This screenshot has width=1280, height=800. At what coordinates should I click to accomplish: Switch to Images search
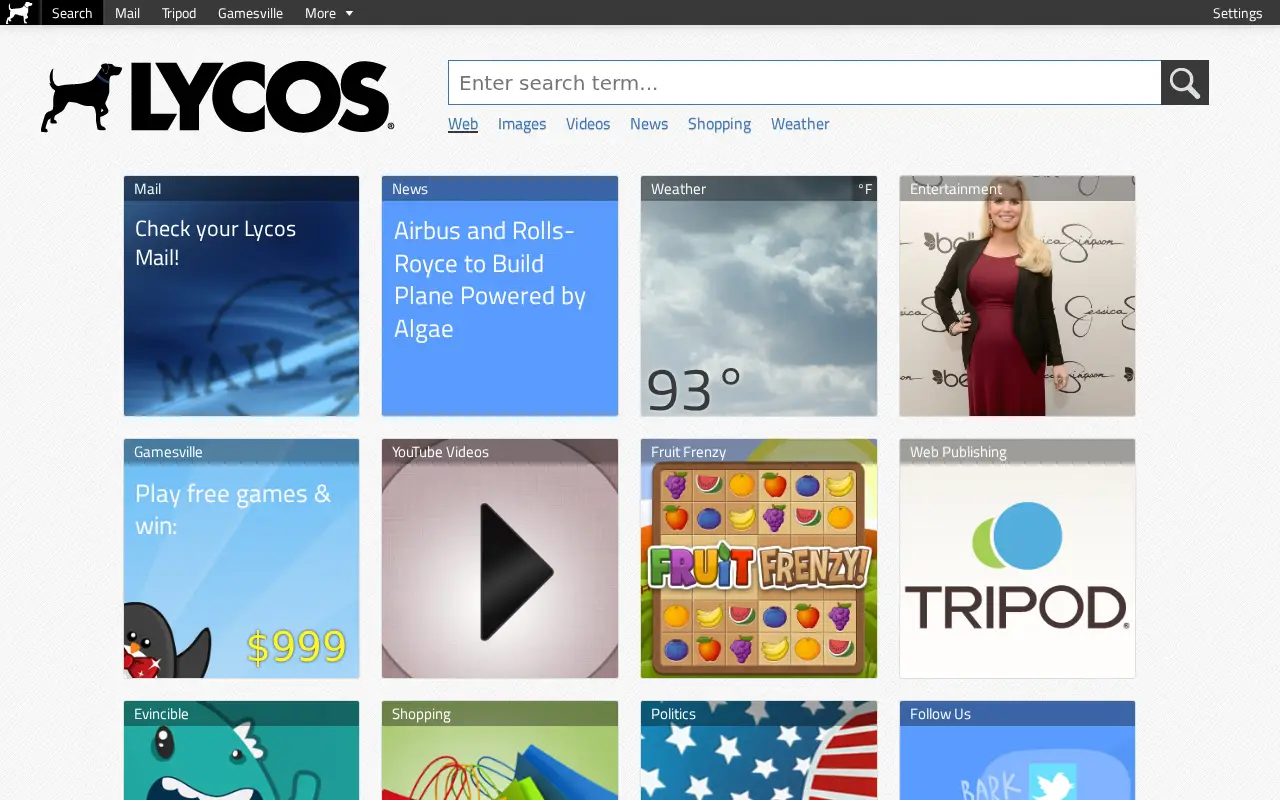pyautogui.click(x=522, y=124)
